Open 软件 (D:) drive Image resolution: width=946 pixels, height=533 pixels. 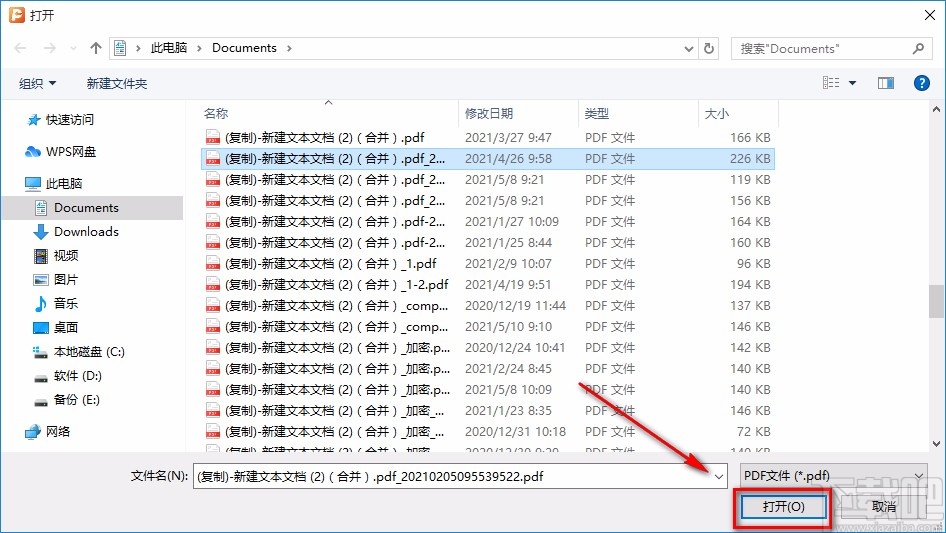tap(68, 376)
